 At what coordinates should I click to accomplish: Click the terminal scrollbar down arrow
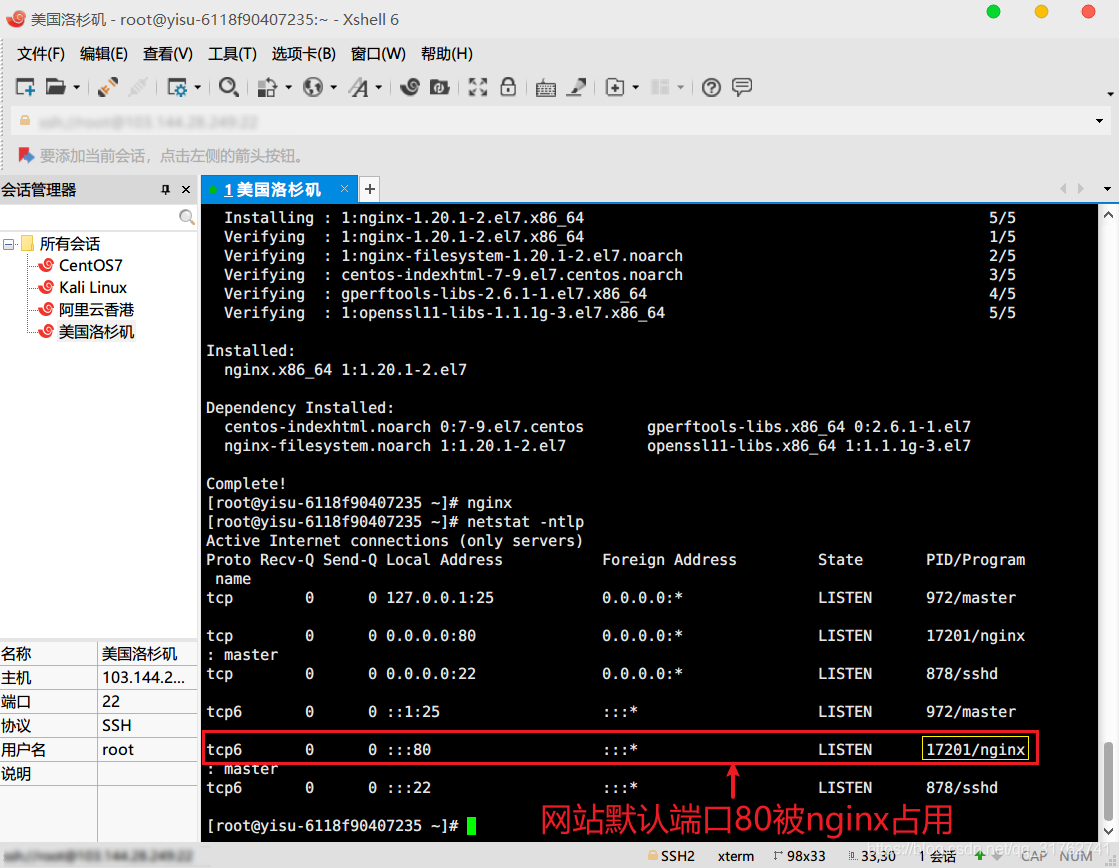click(x=1108, y=832)
